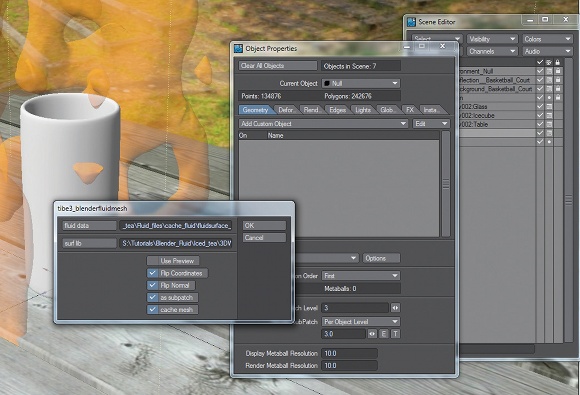This screenshot has height=395, width=580.
Task: Click the T texture button
Action: point(395,334)
